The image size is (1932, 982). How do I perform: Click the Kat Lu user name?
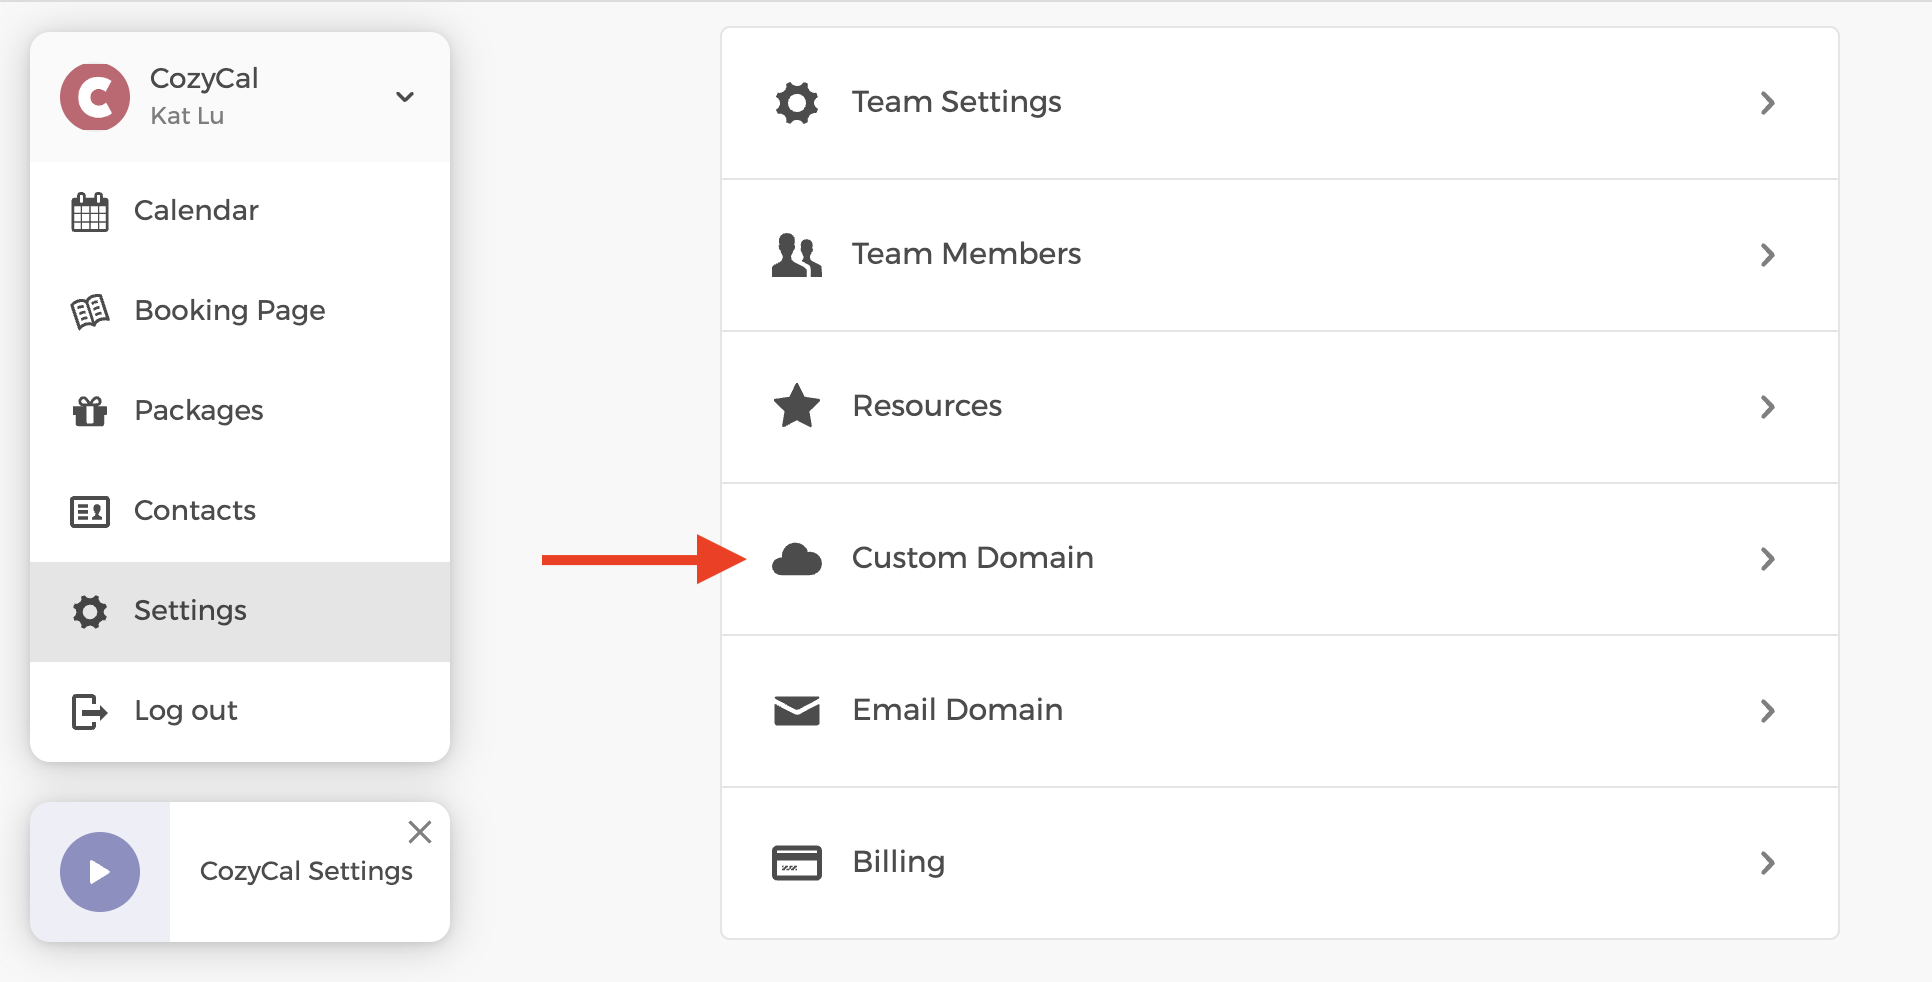pos(187,116)
